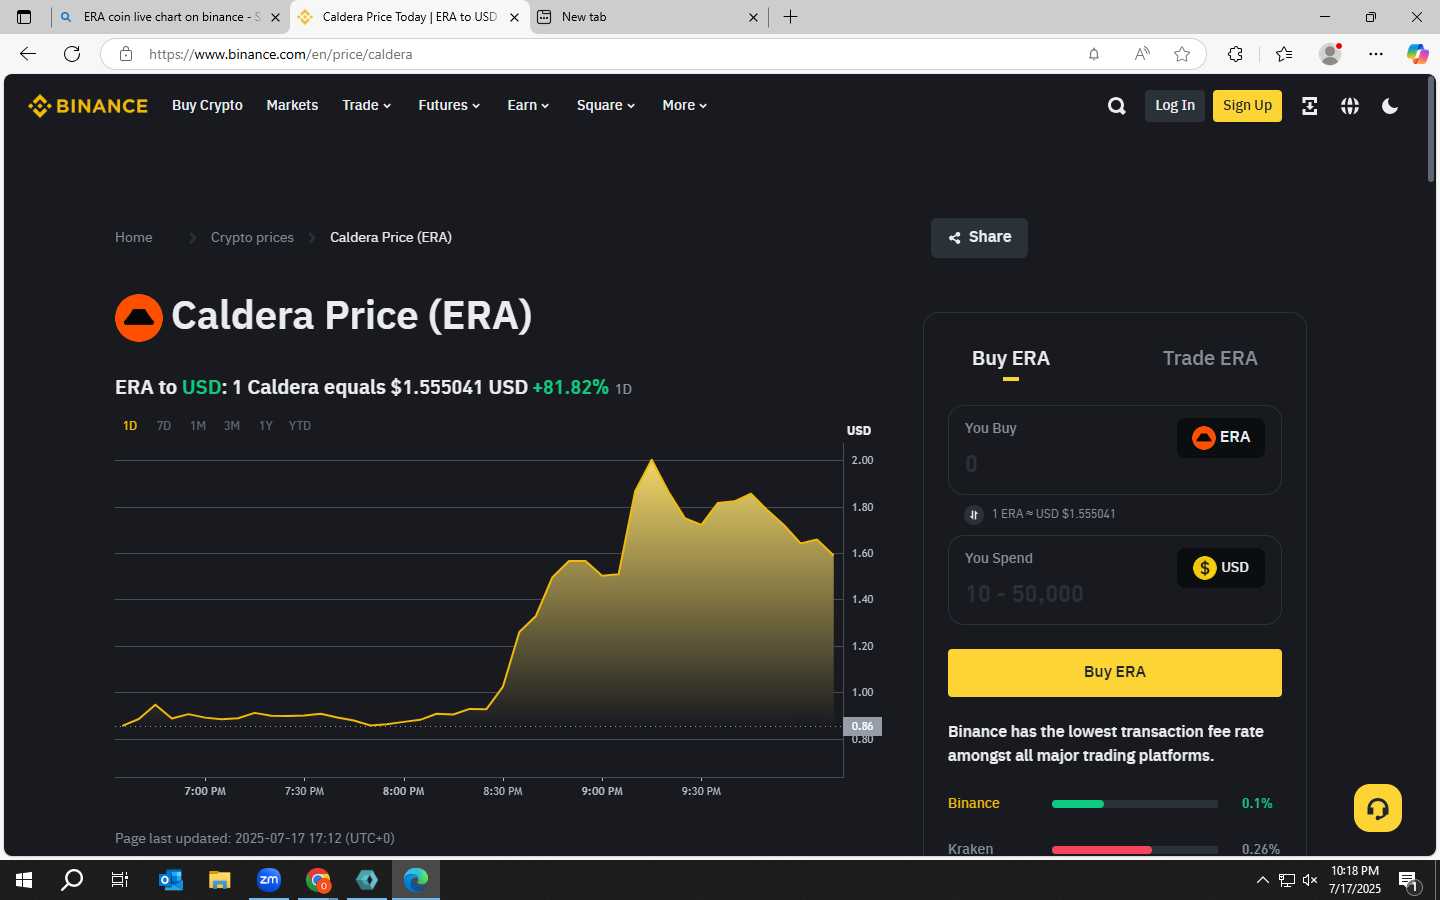The image size is (1440, 900).
Task: Open Outlook from the taskbar
Action: coord(171,880)
